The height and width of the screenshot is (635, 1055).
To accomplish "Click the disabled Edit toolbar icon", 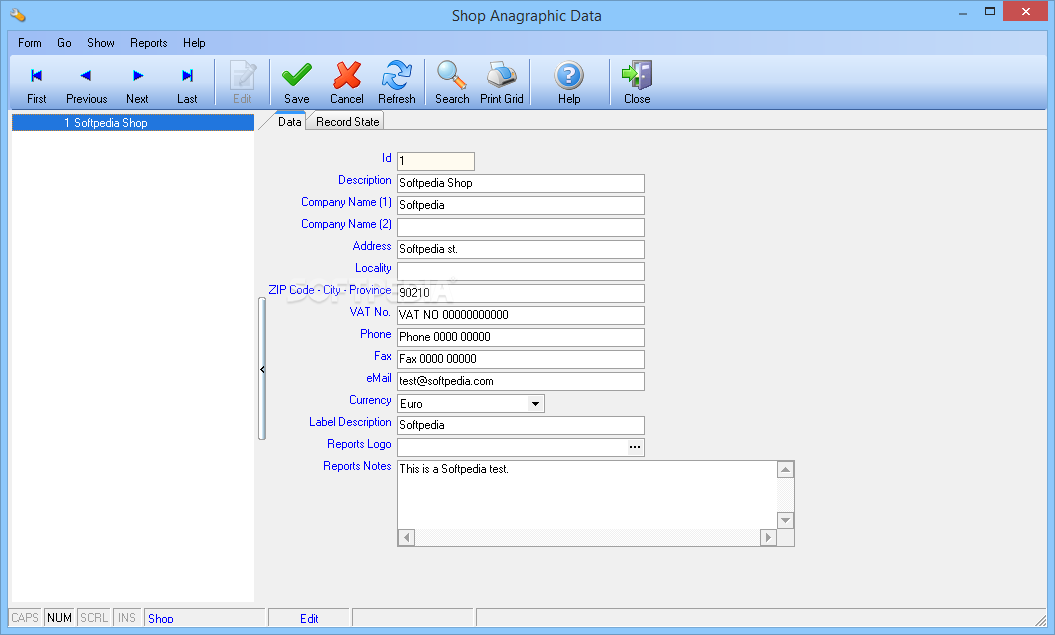I will [242, 83].
